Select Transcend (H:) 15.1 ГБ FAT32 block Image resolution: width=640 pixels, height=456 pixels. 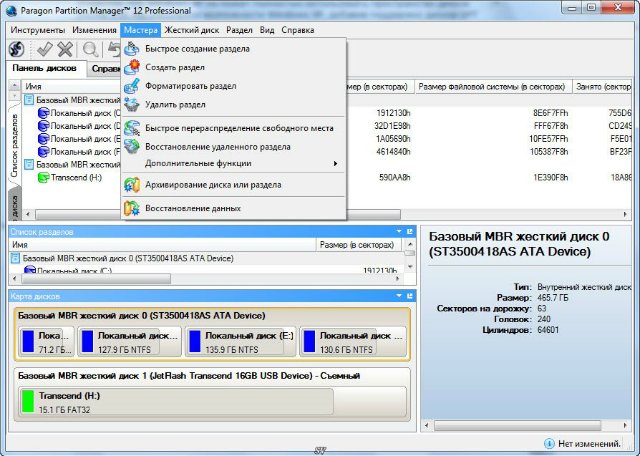pyautogui.click(x=212, y=403)
